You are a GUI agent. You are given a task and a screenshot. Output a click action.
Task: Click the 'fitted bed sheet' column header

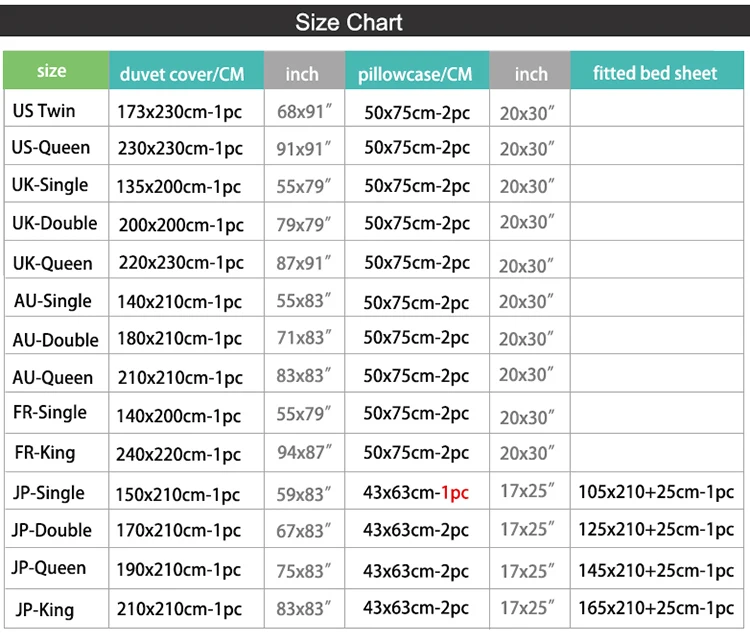coord(655,73)
